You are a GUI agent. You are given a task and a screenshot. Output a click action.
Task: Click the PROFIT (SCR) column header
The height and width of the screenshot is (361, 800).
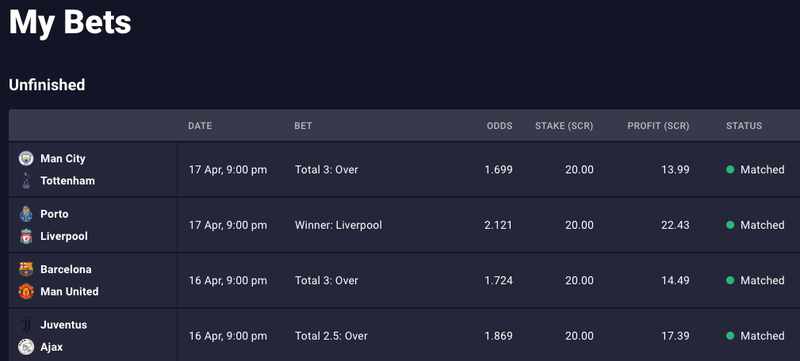tap(658, 125)
